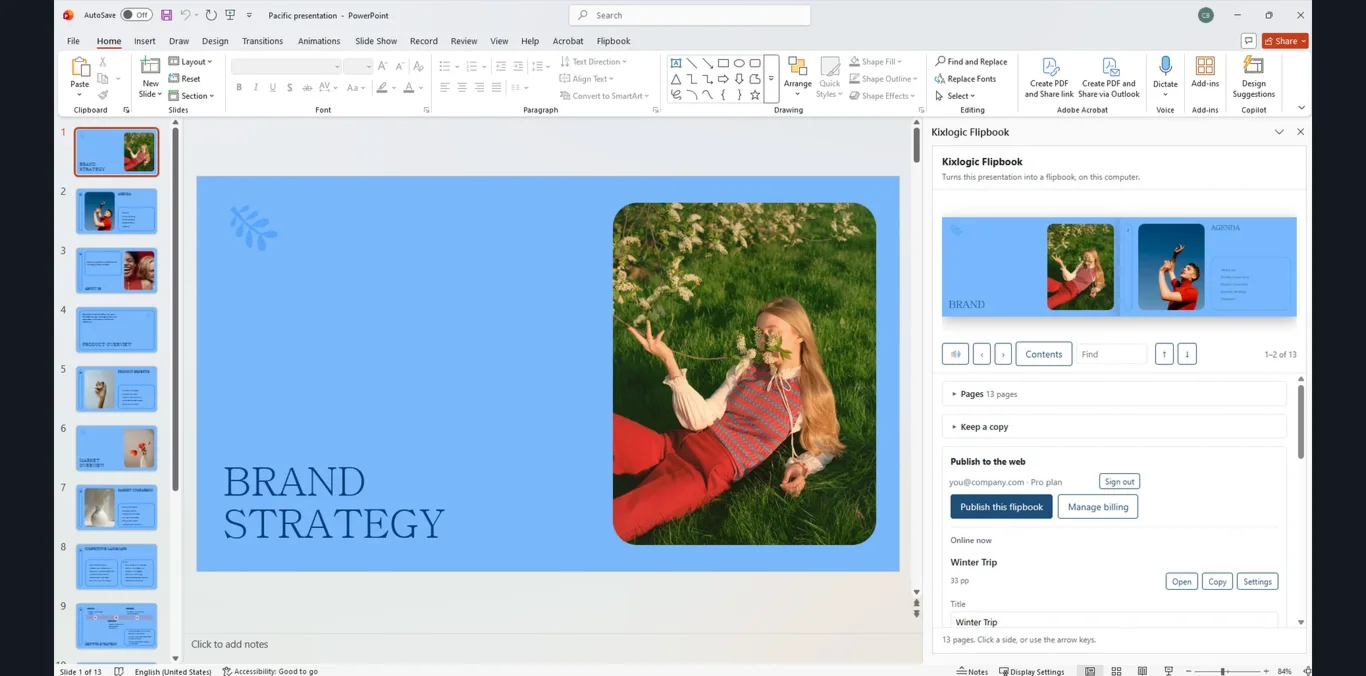Toggle justify text alignment

click(x=496, y=88)
